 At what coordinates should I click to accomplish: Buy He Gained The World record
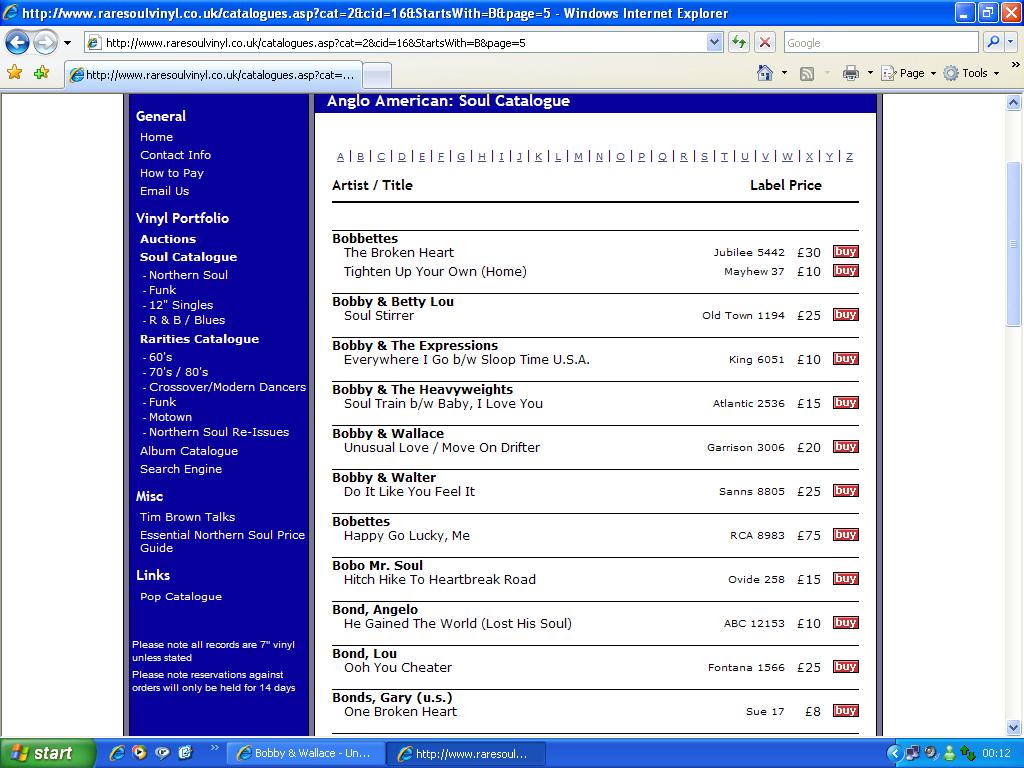pyautogui.click(x=845, y=622)
